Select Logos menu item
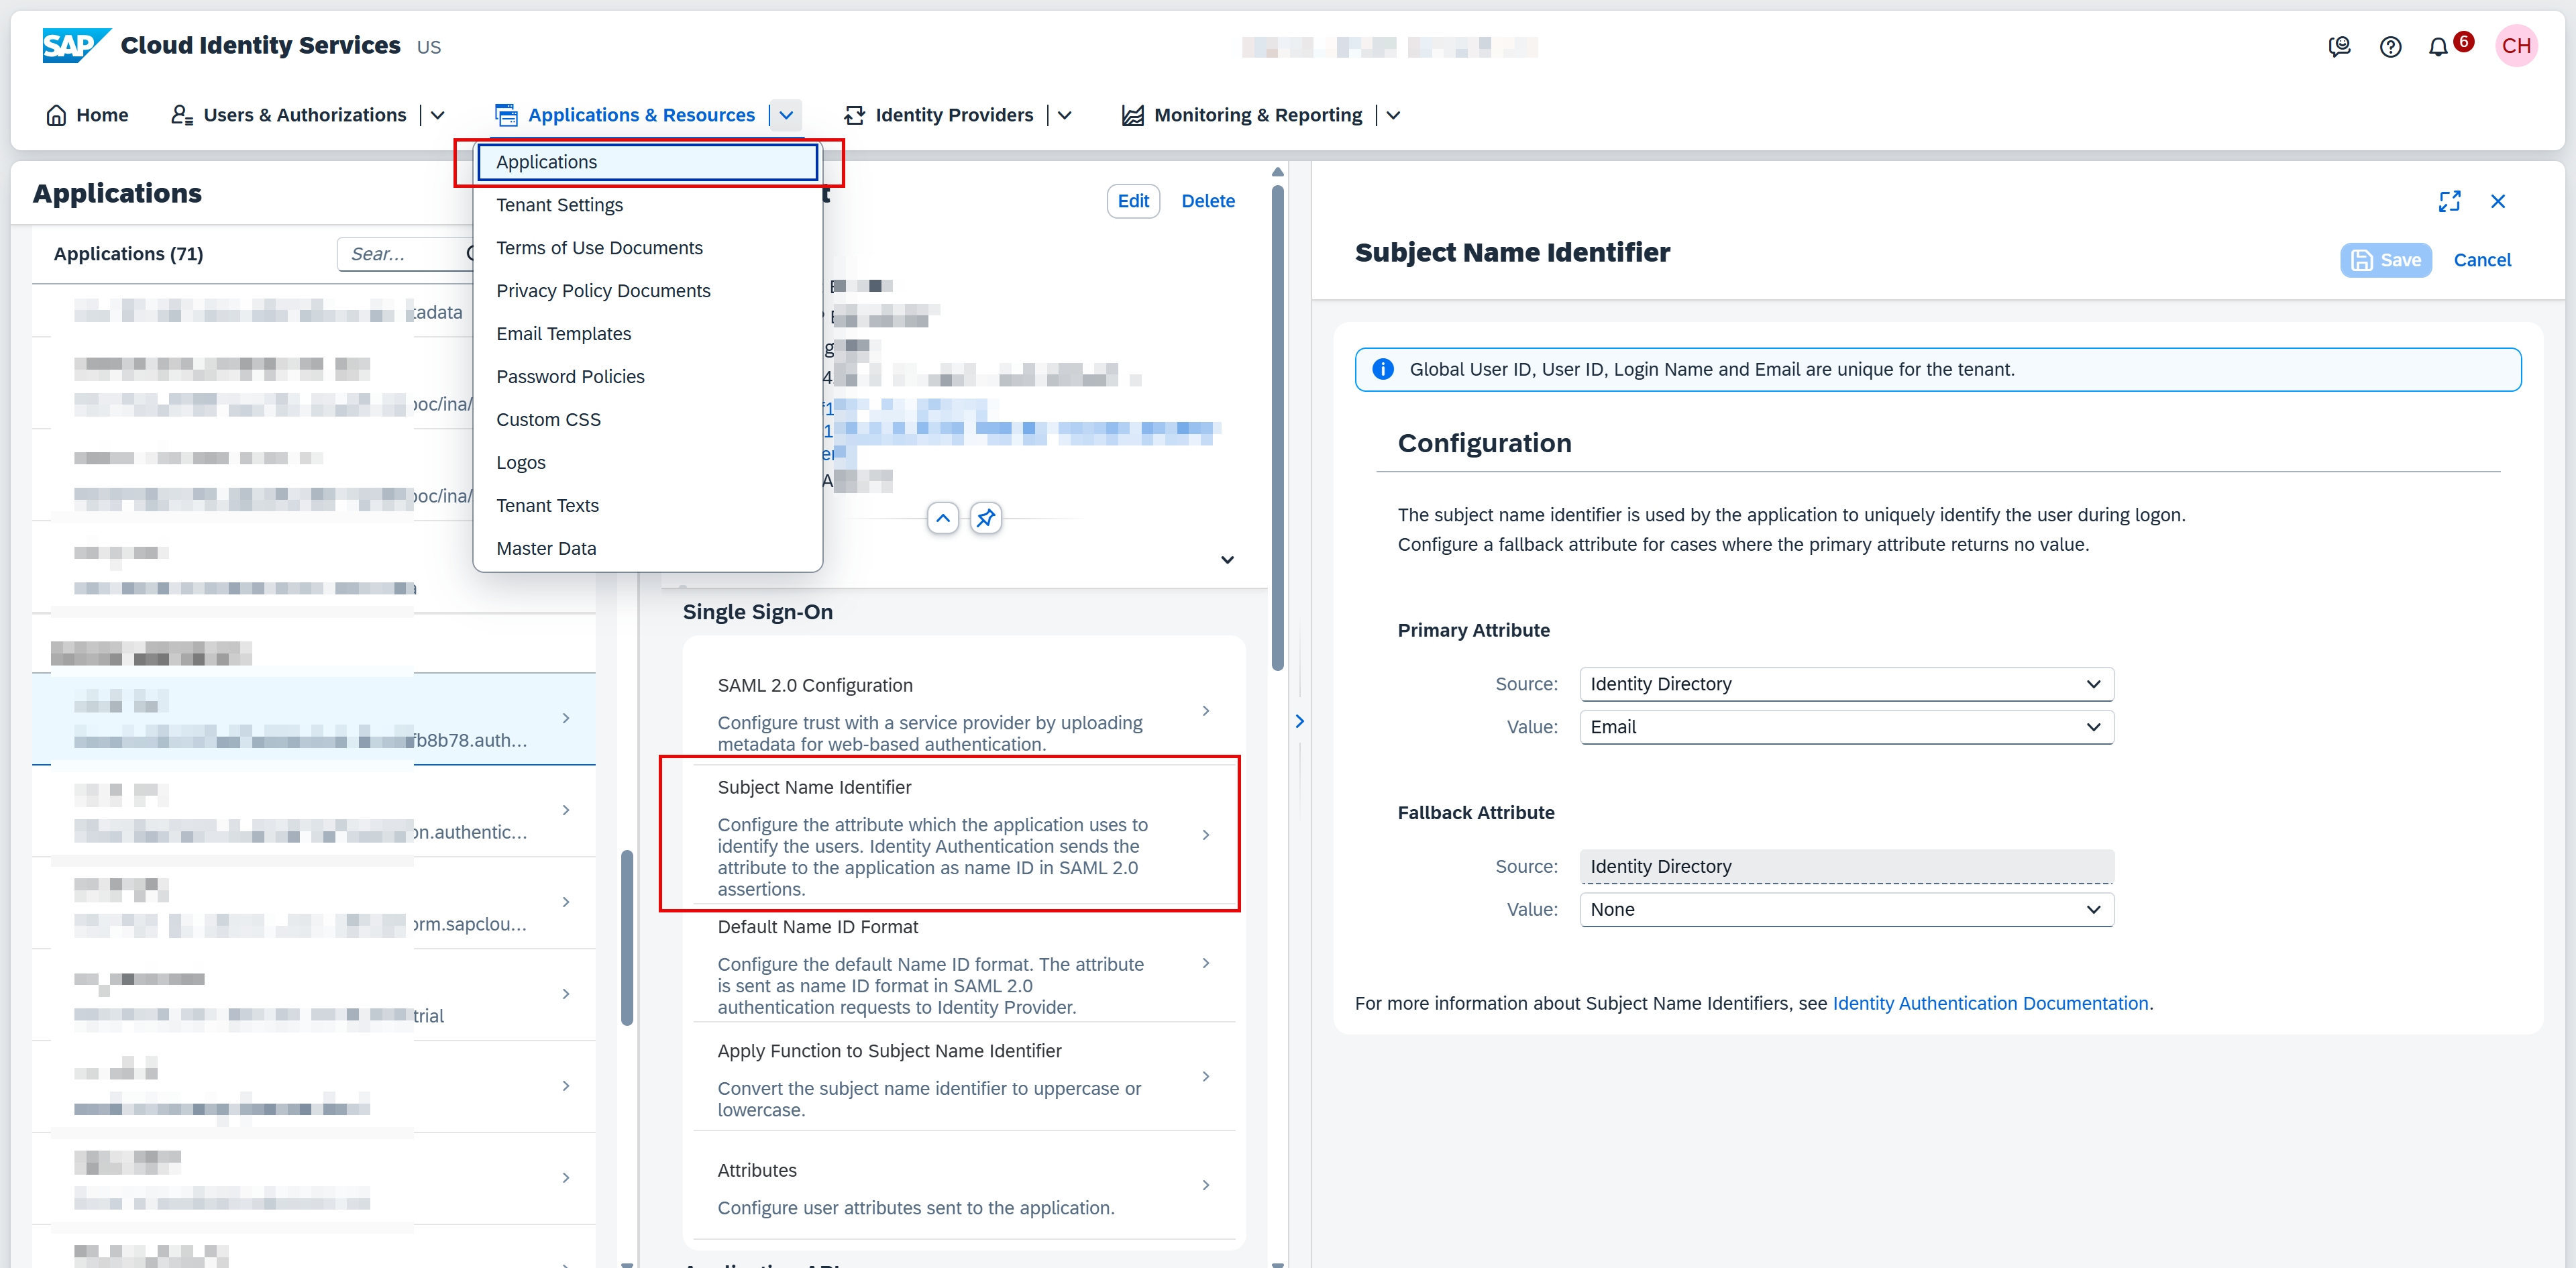2576x1268 pixels. (x=647, y=463)
